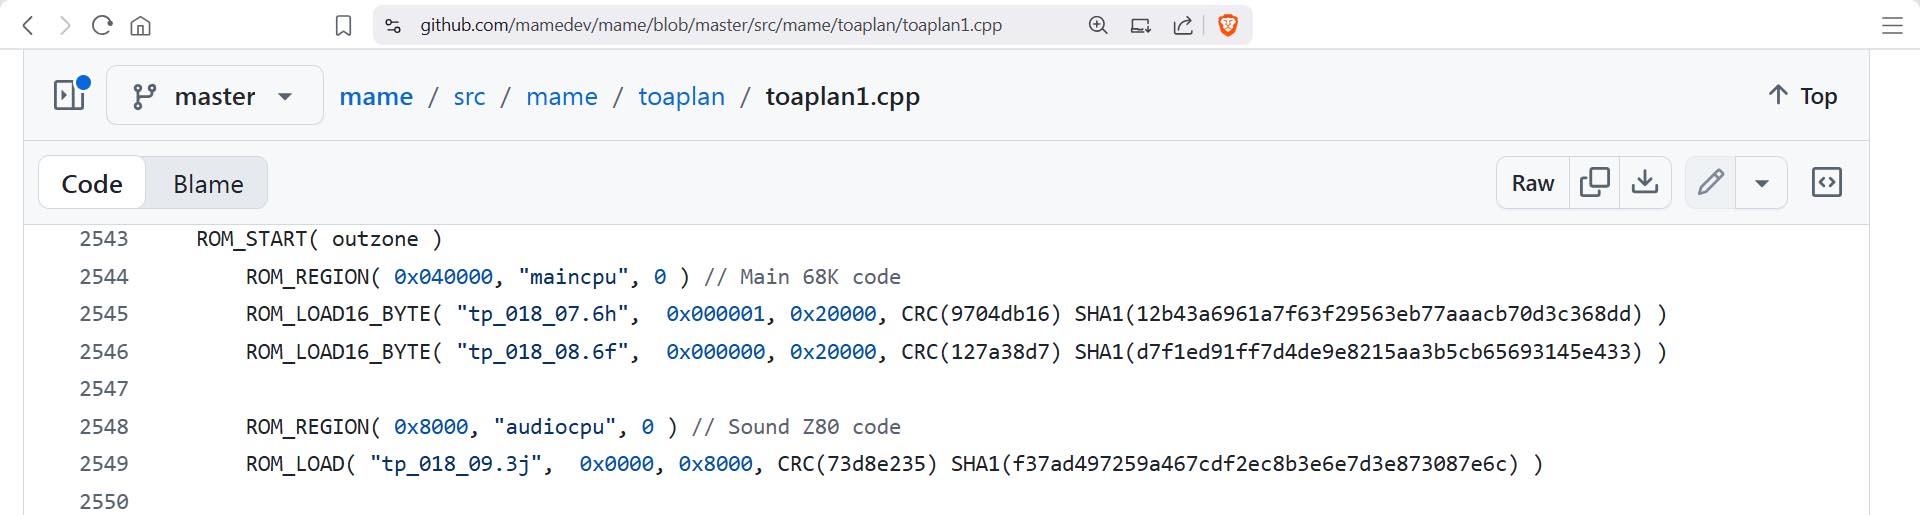Click the browser back arrow

tap(28, 25)
